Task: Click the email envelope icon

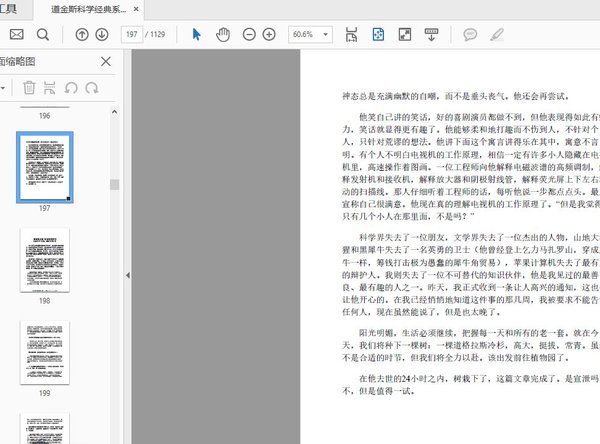Action: point(16,35)
